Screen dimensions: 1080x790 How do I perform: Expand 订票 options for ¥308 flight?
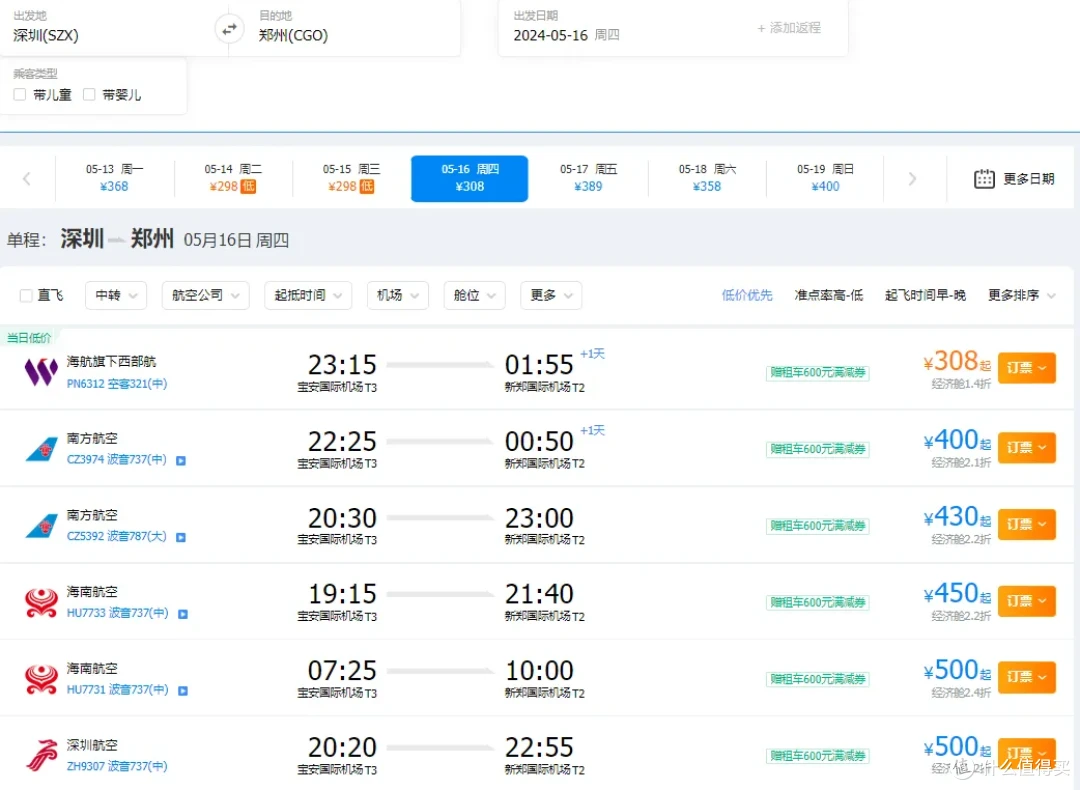pos(1026,368)
